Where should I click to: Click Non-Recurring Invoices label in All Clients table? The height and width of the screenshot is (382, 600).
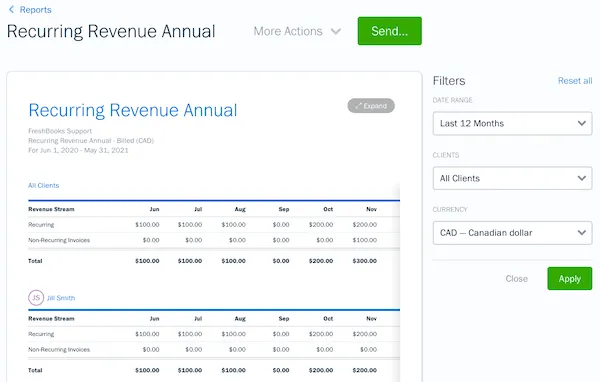pyautogui.click(x=59, y=240)
